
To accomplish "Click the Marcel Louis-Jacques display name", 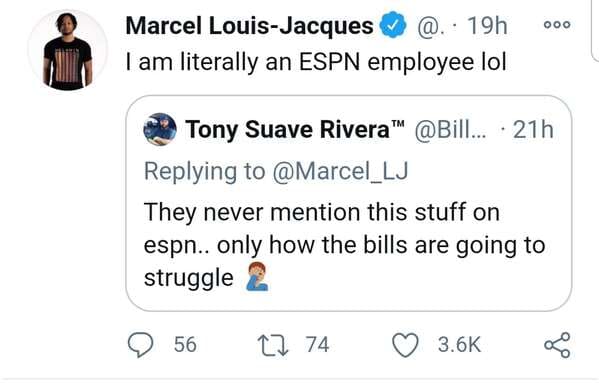I will tap(249, 26).
